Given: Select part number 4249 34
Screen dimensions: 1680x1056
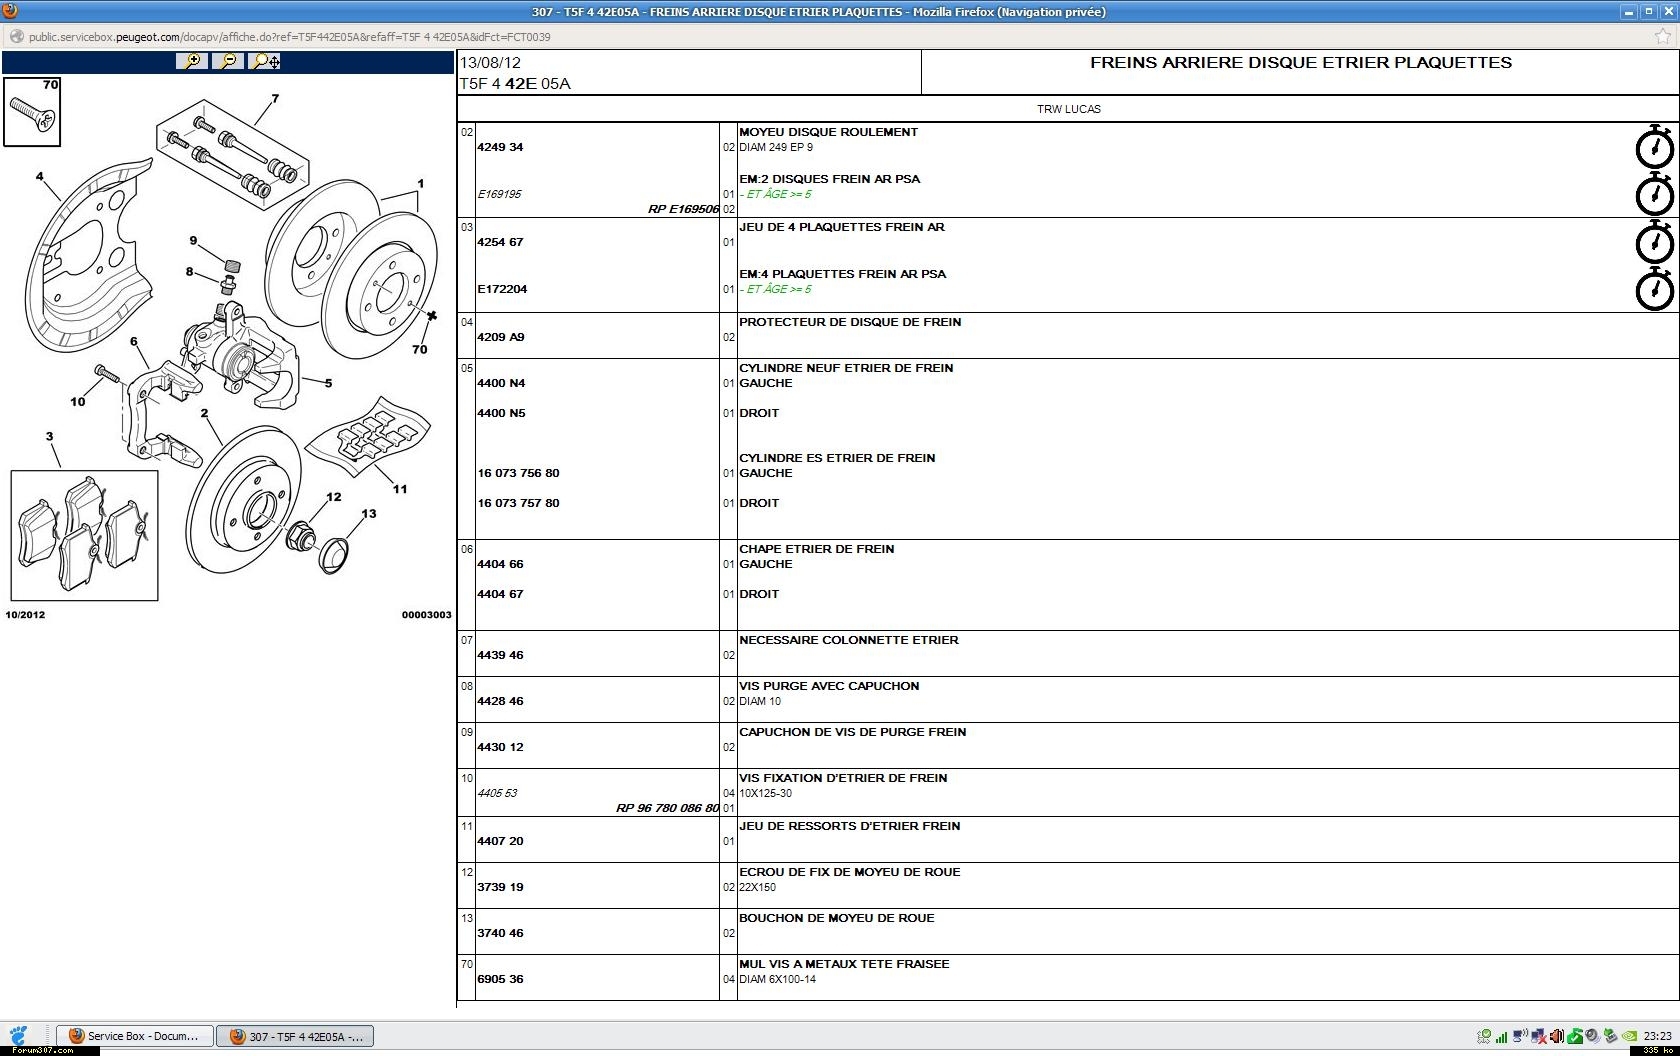Looking at the screenshot, I should pos(500,147).
